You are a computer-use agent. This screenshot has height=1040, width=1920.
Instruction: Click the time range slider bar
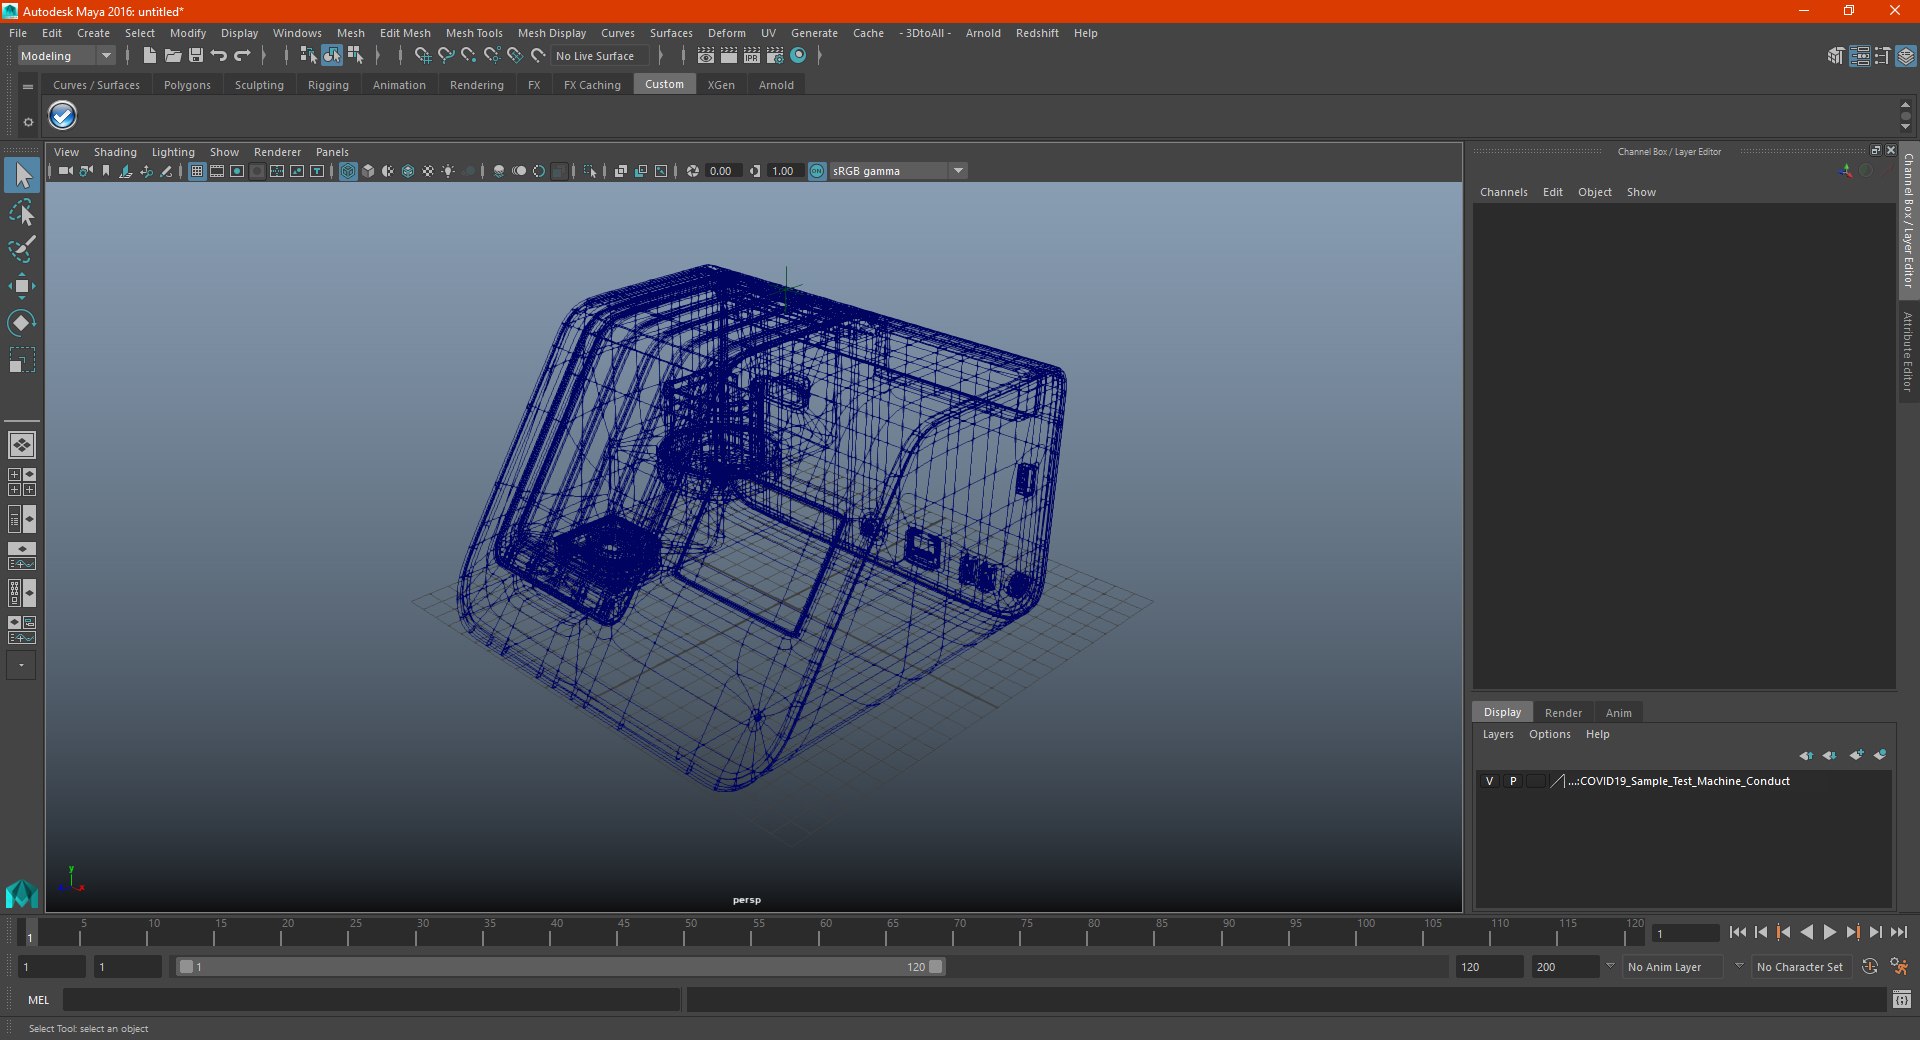(x=560, y=967)
